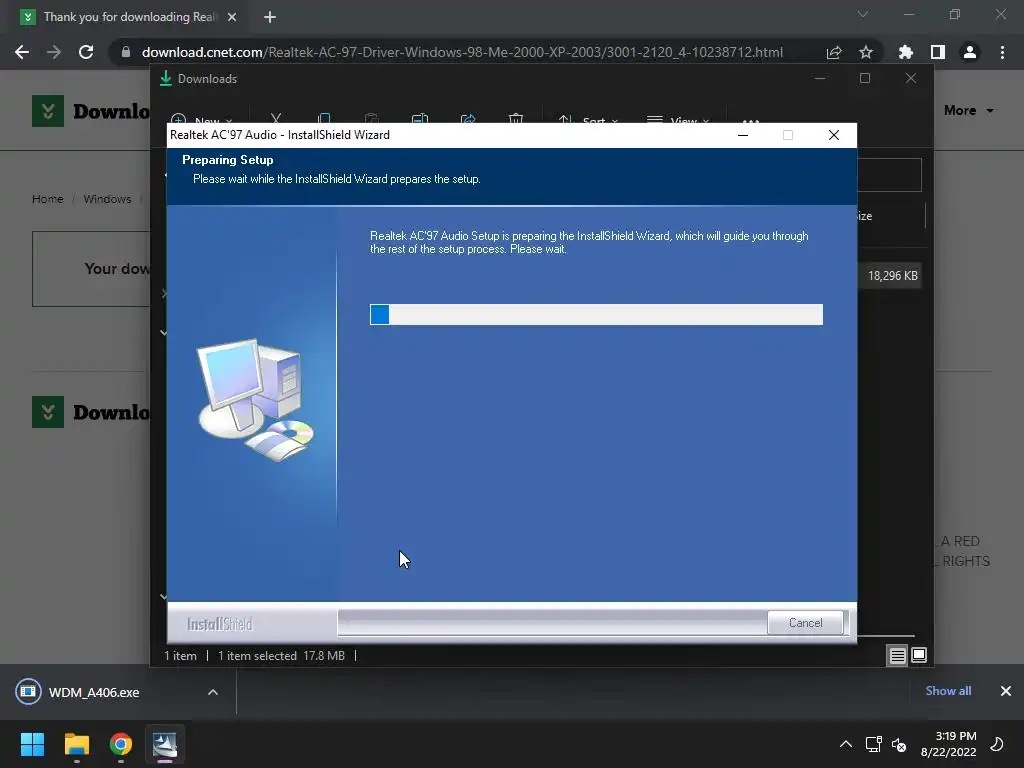Image resolution: width=1024 pixels, height=768 pixels.
Task: Switch Downloads window to details view
Action: point(898,655)
